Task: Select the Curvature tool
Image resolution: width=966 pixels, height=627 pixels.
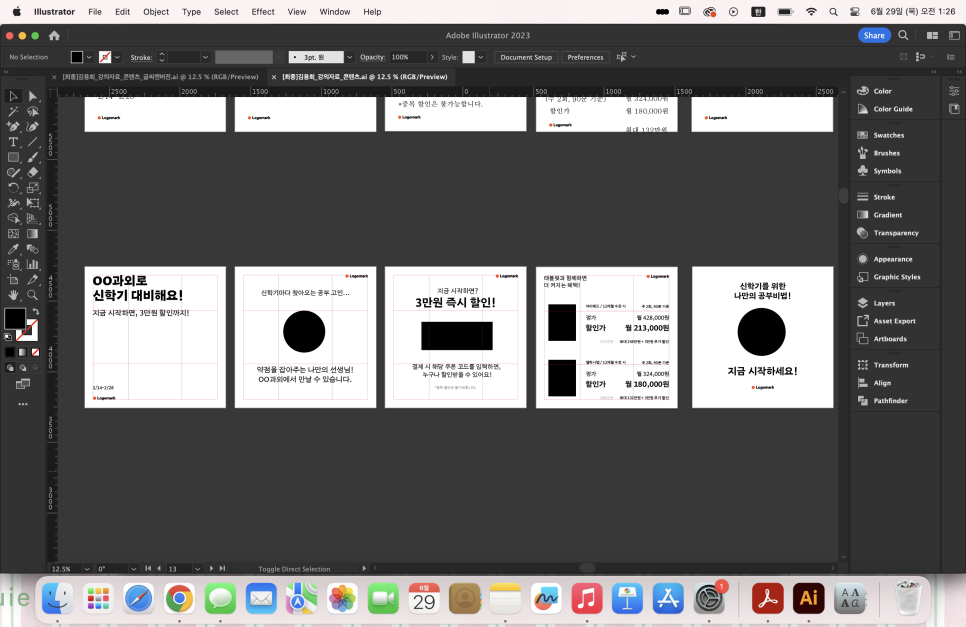Action: click(33, 126)
